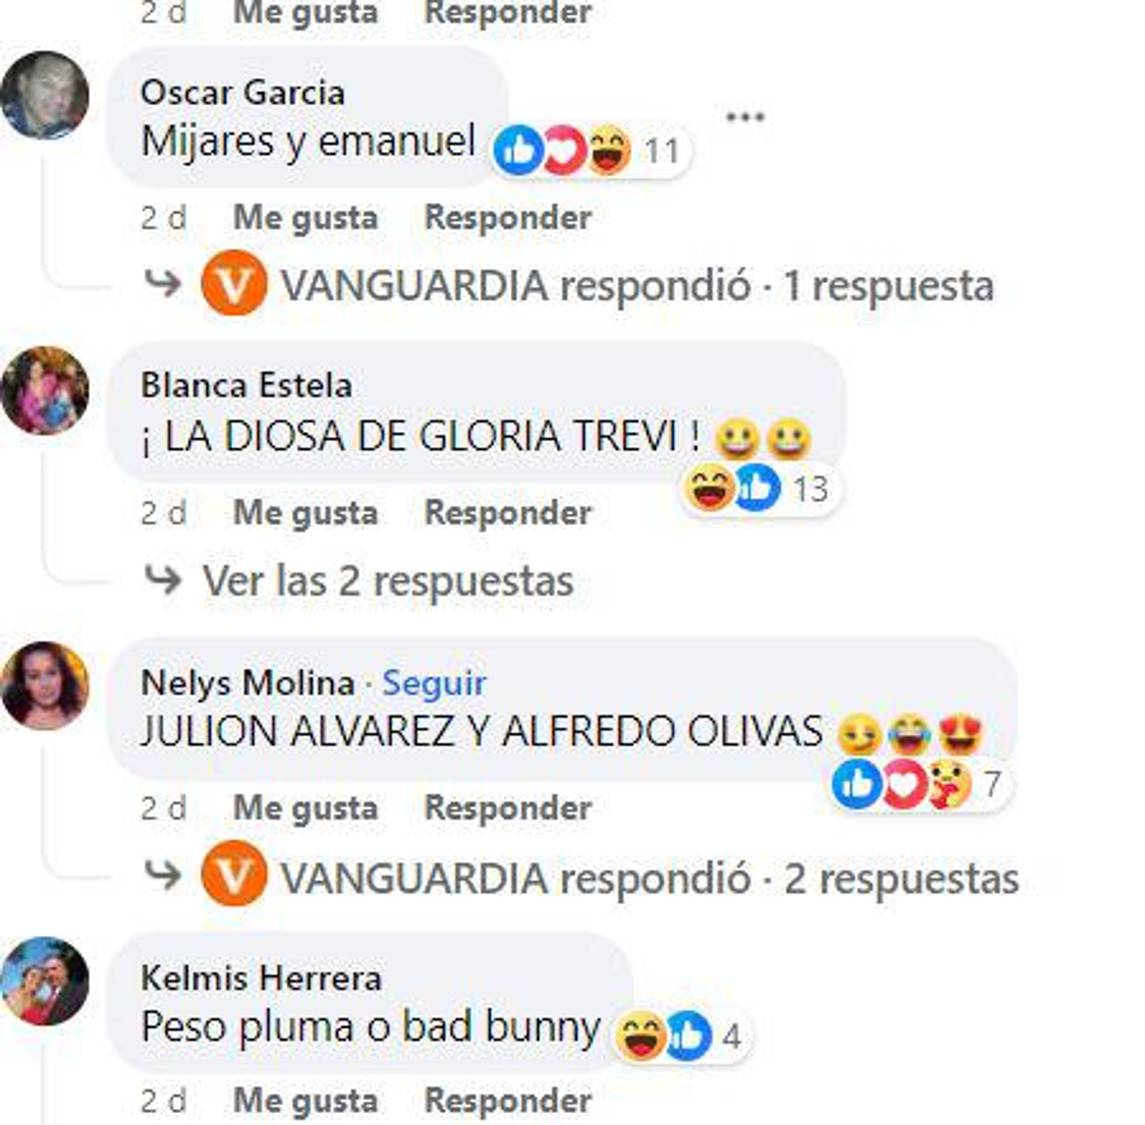The width and height of the screenshot is (1145, 1125).
Task: Expand VANGUARDIA's 2 respuestas thread
Action: [650, 878]
